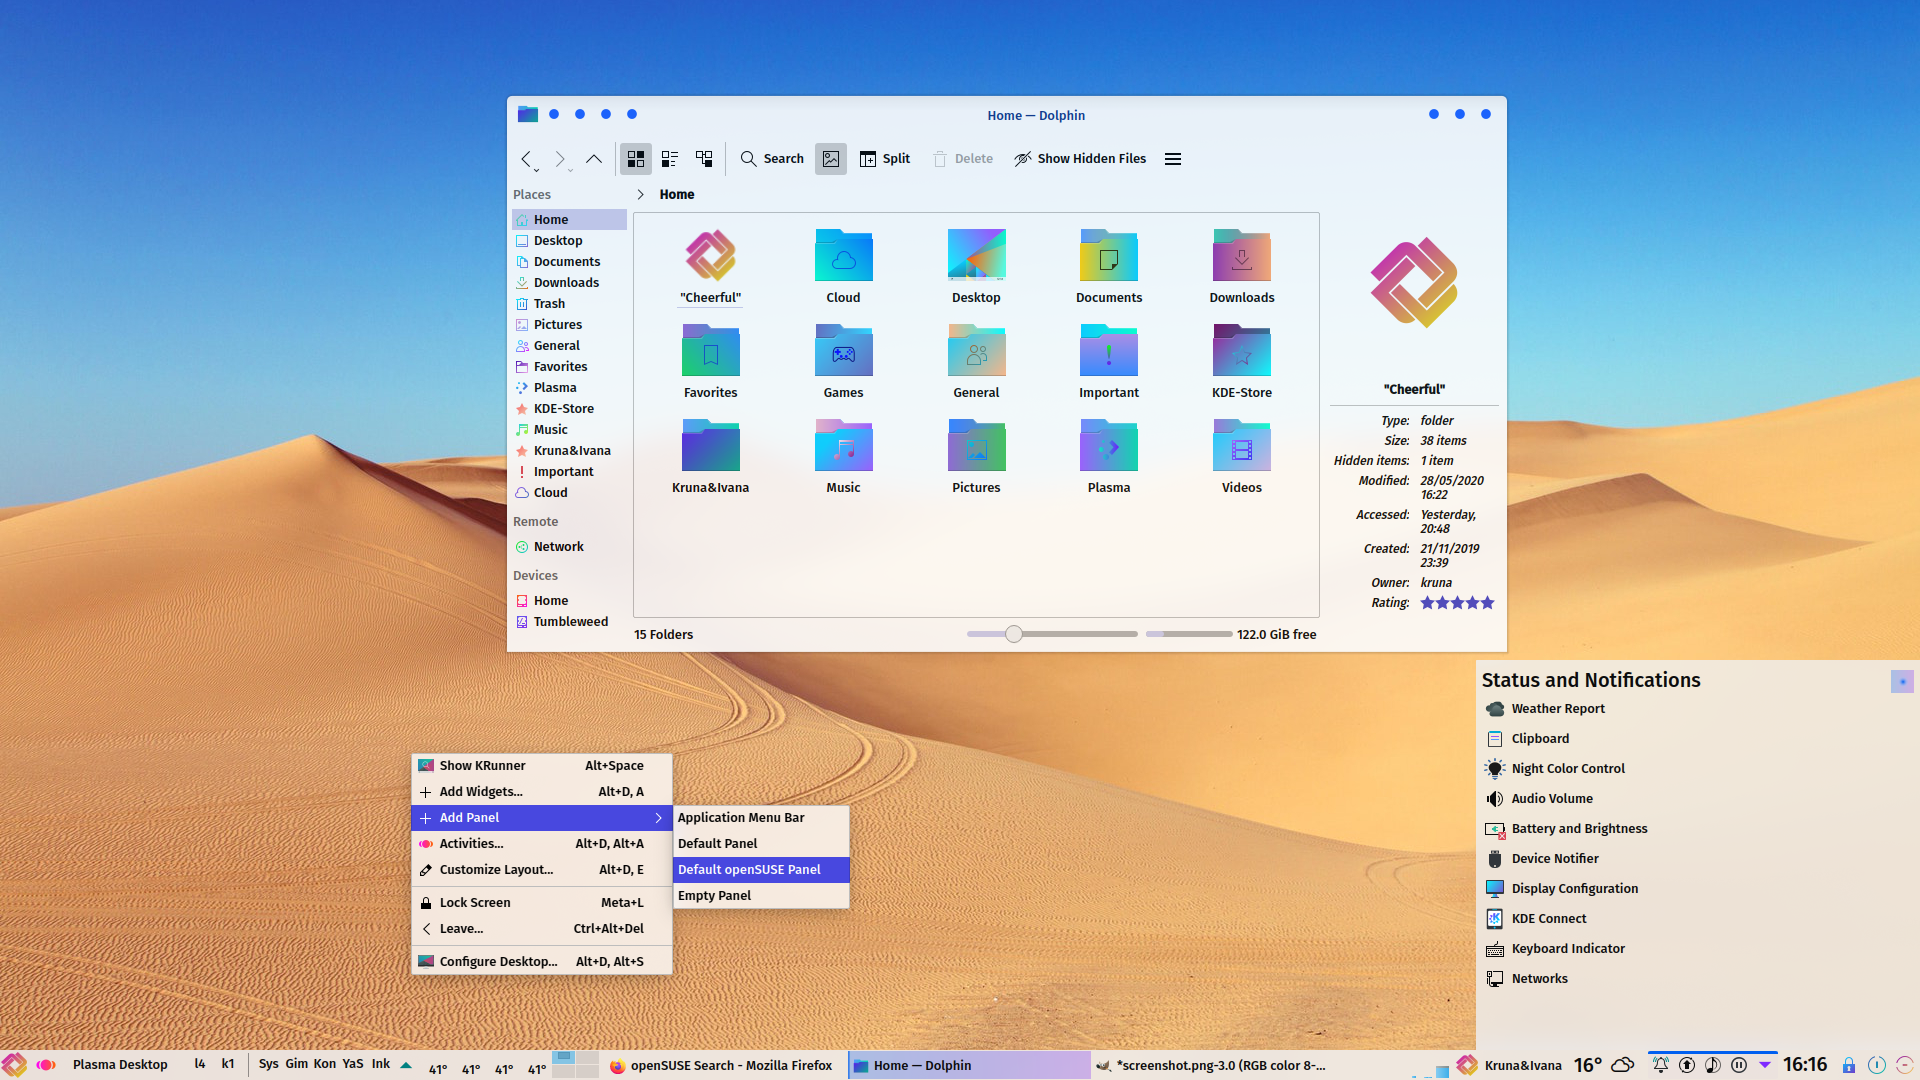Click the greyed Delete button in toolbar
This screenshot has width=1920, height=1080.
tap(963, 159)
